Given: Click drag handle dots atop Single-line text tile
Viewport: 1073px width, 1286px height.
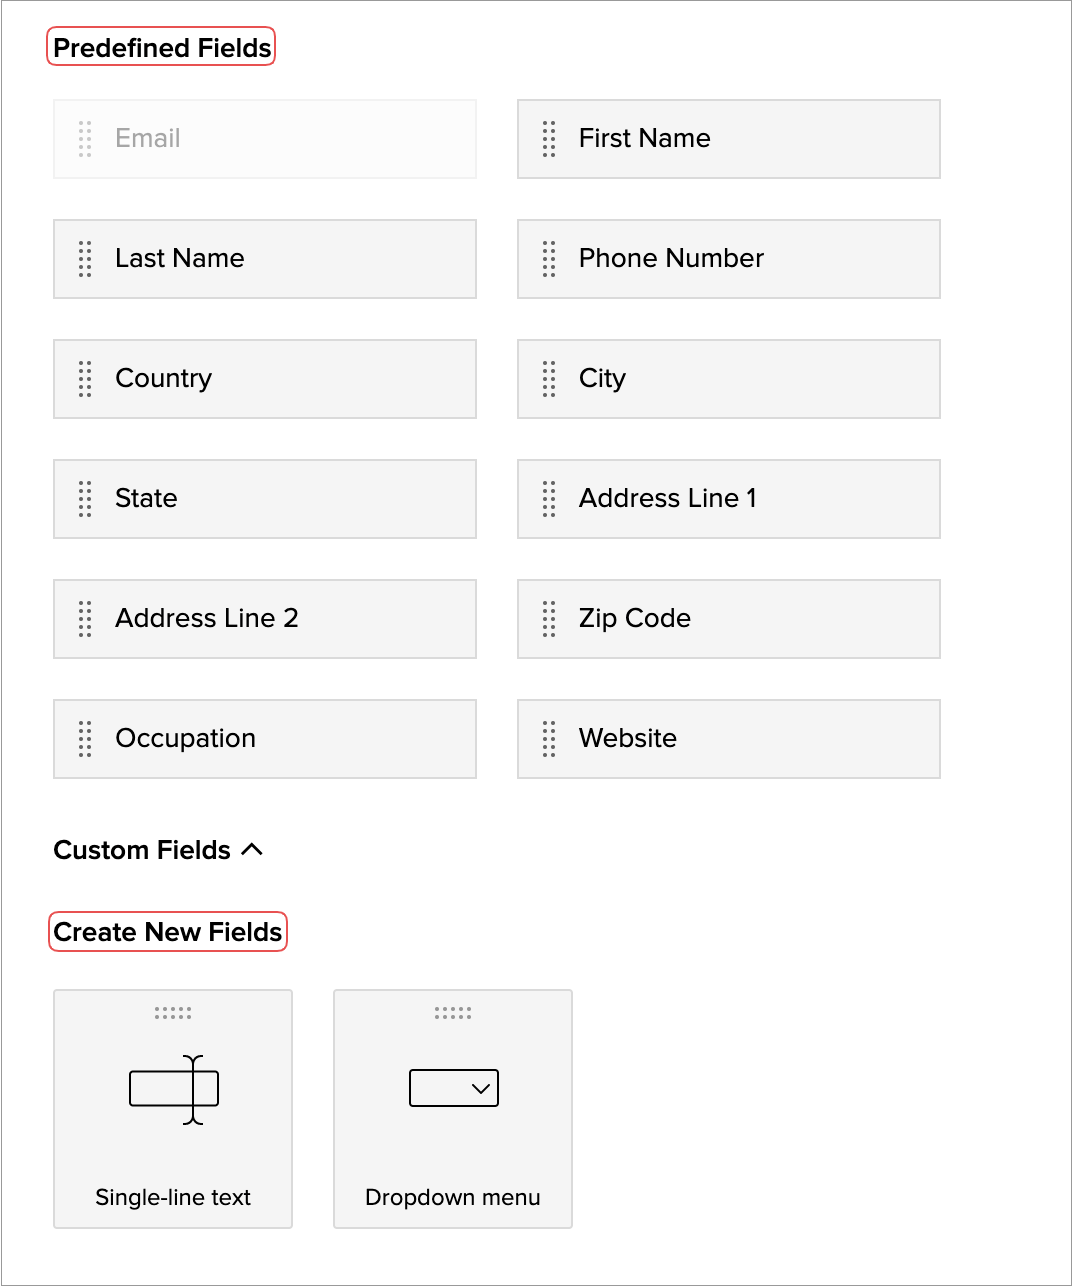Looking at the screenshot, I should click(173, 1013).
